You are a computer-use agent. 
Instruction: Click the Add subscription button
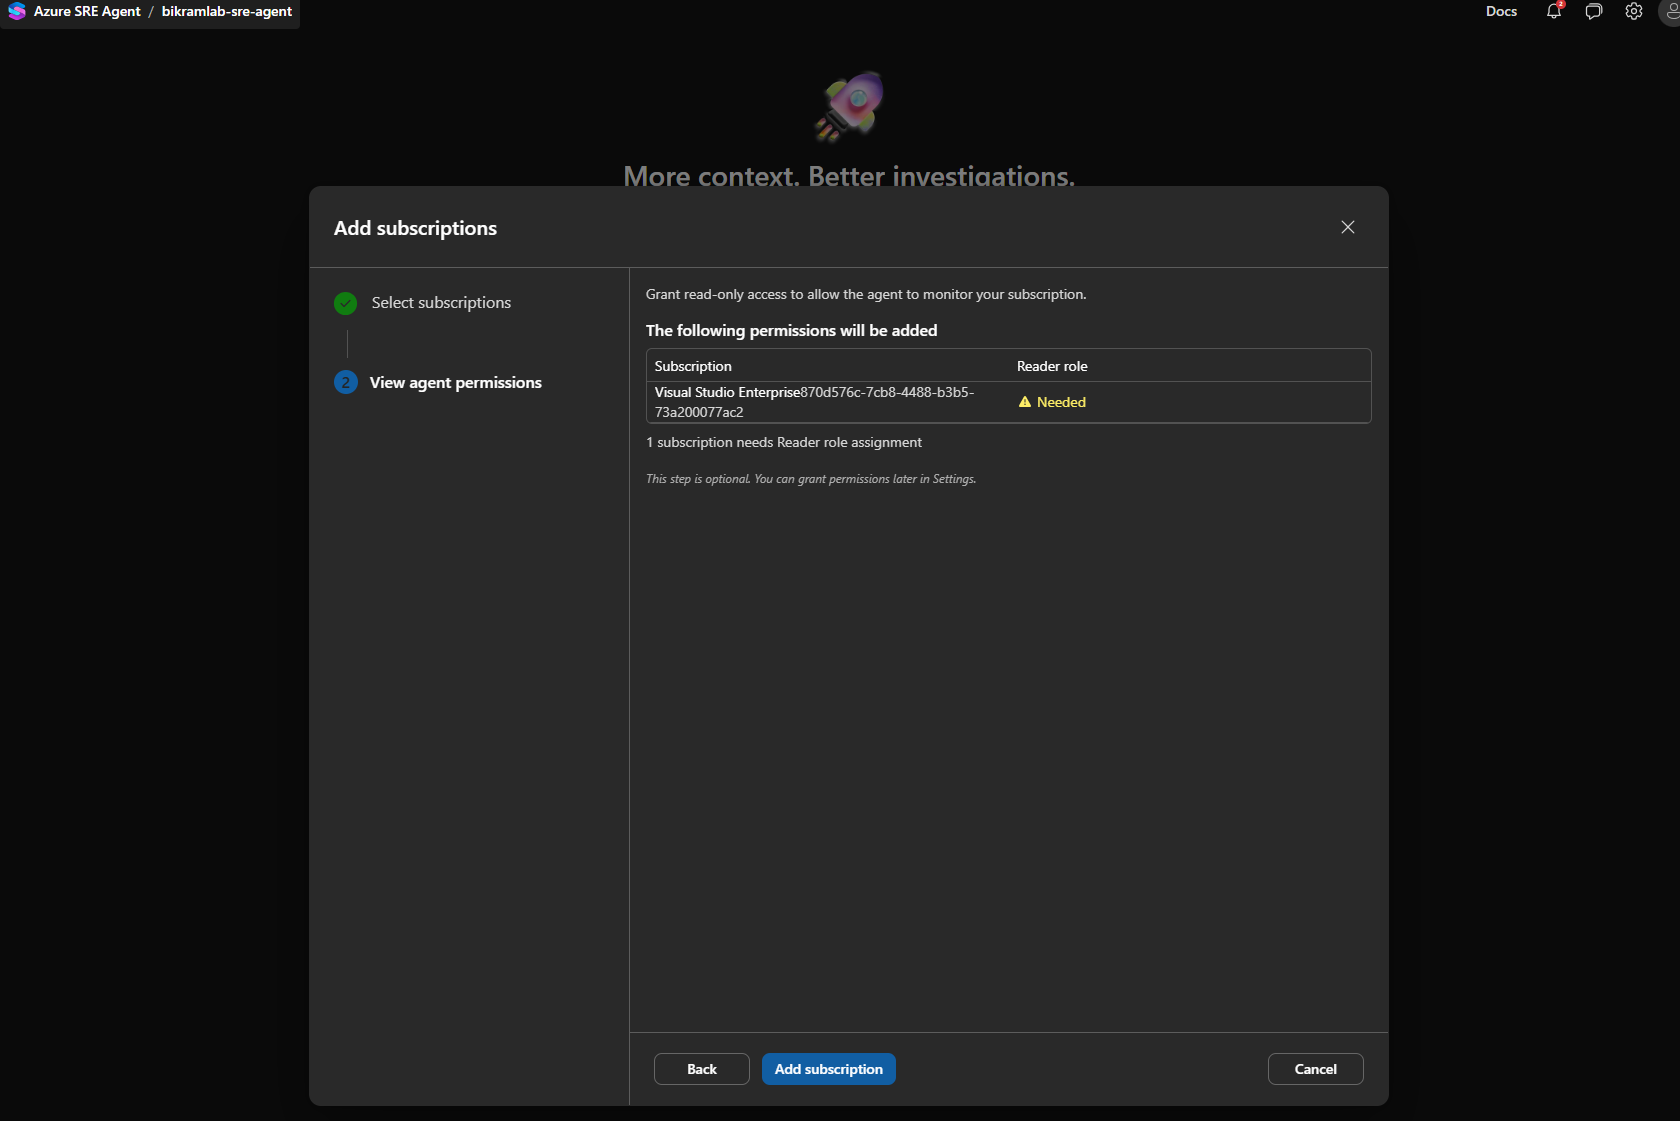pos(829,1069)
